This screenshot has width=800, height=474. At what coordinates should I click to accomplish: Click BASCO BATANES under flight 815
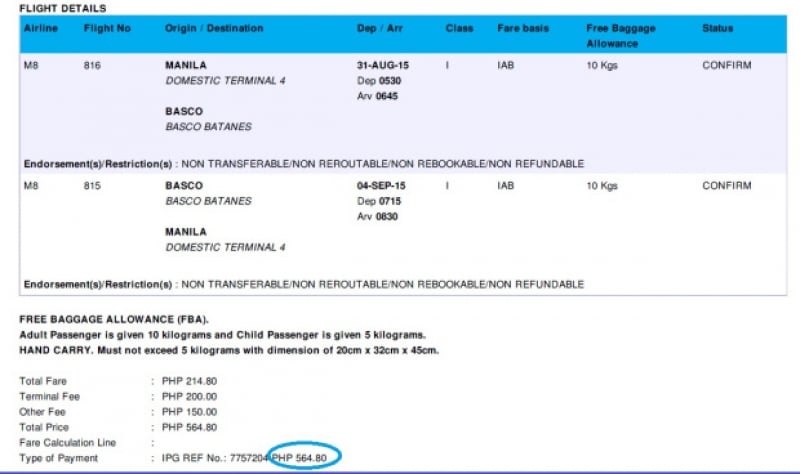[x=208, y=201]
